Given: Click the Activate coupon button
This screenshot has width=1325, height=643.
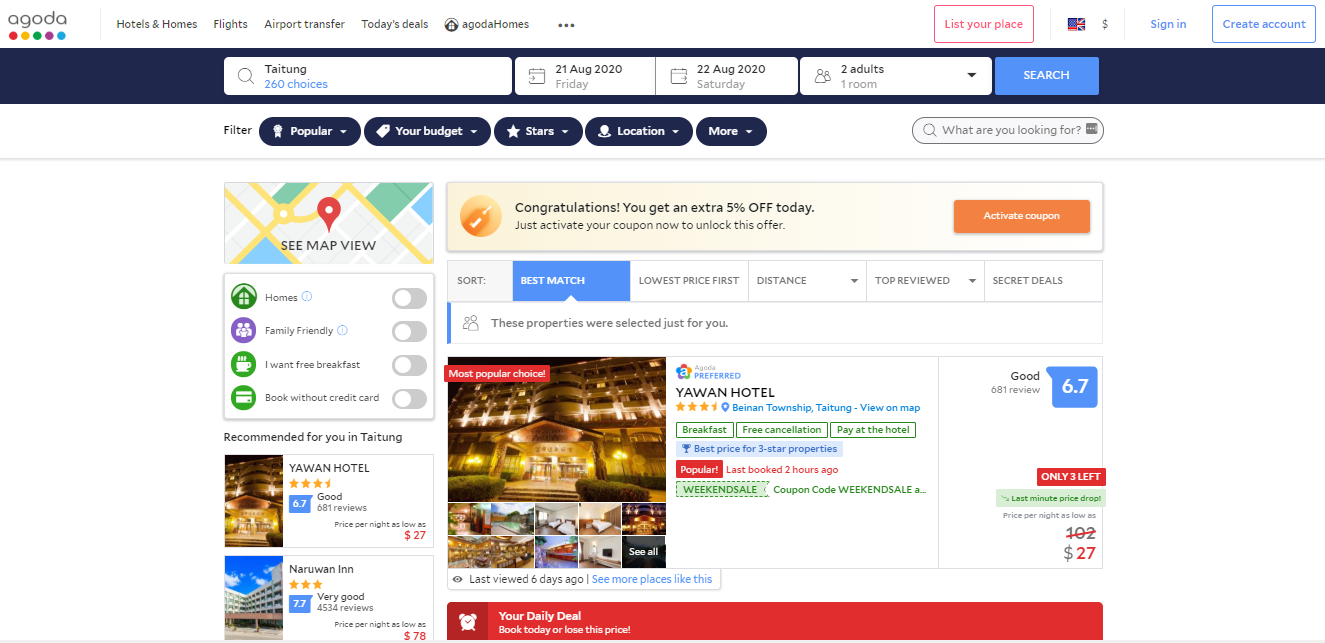Looking at the screenshot, I should click(x=1022, y=216).
